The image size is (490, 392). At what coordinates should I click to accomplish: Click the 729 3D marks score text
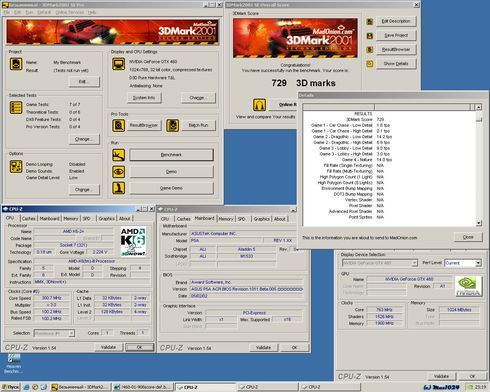point(303,83)
